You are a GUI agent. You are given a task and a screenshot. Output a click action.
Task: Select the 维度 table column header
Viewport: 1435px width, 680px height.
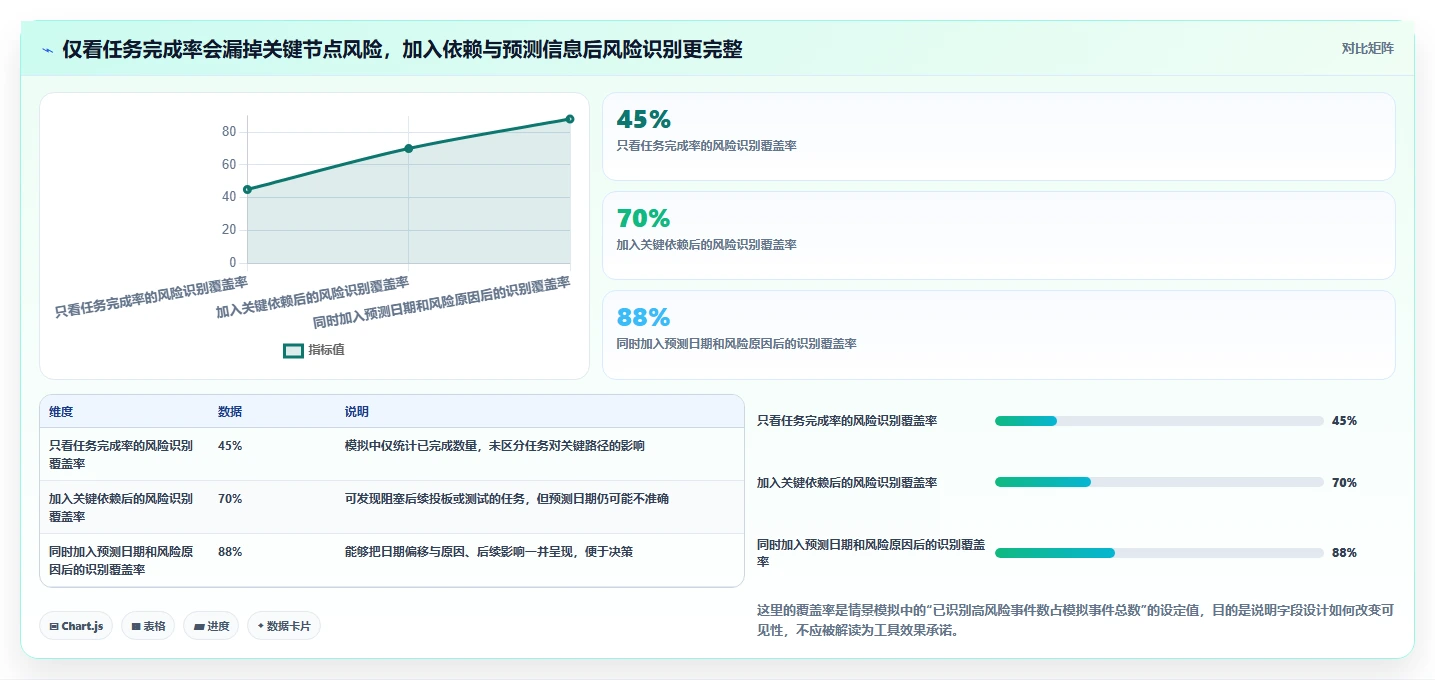(x=61, y=412)
